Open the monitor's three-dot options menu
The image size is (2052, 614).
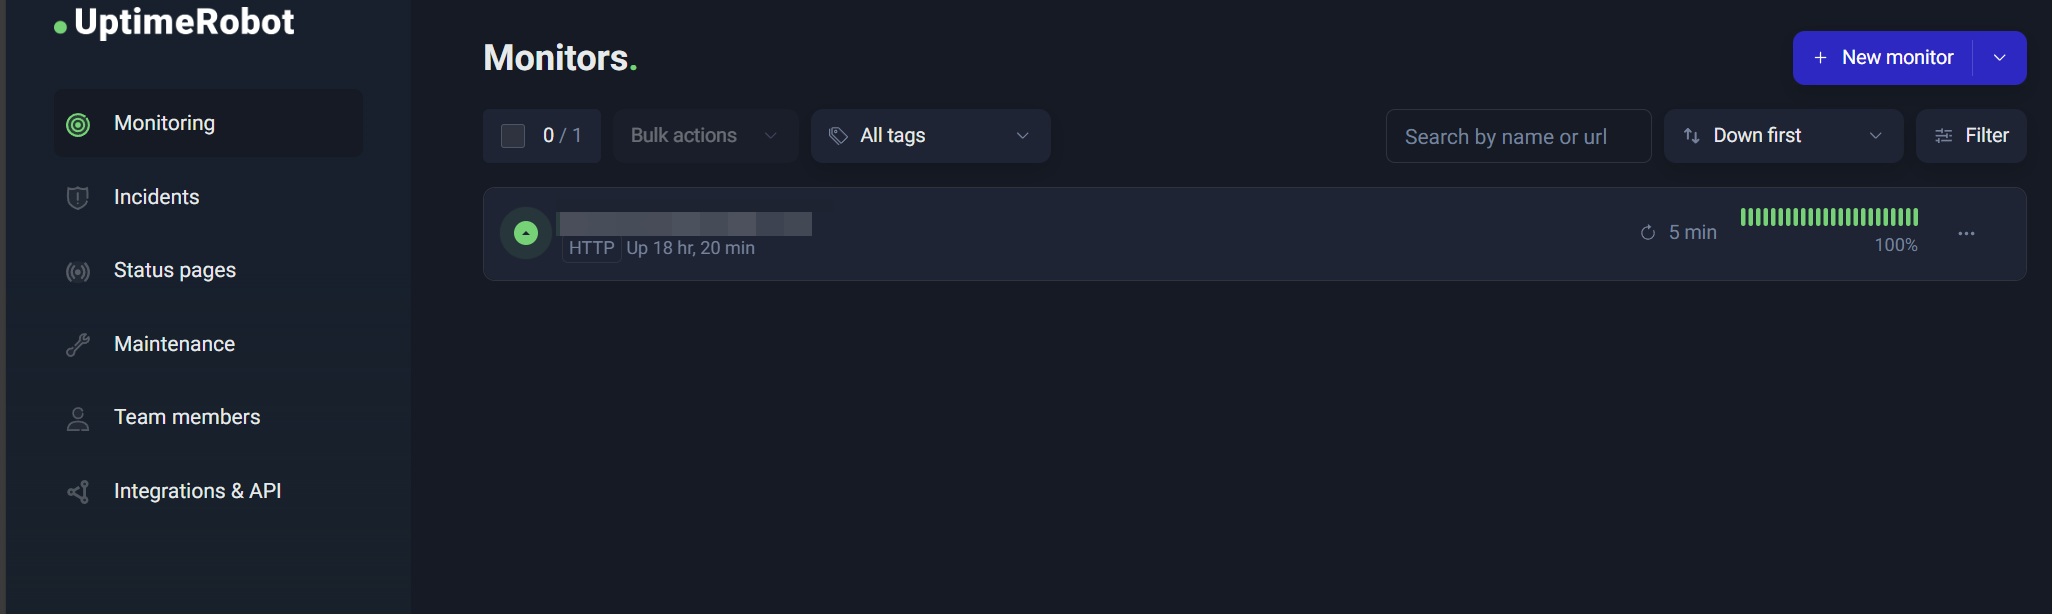pos(1966,233)
